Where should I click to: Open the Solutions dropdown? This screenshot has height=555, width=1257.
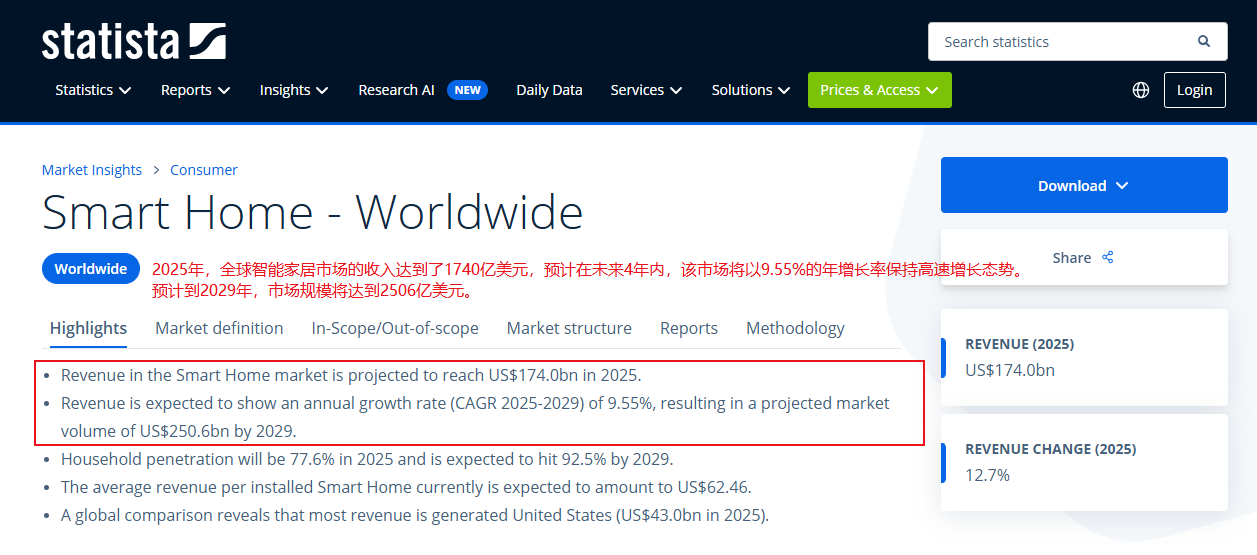750,90
